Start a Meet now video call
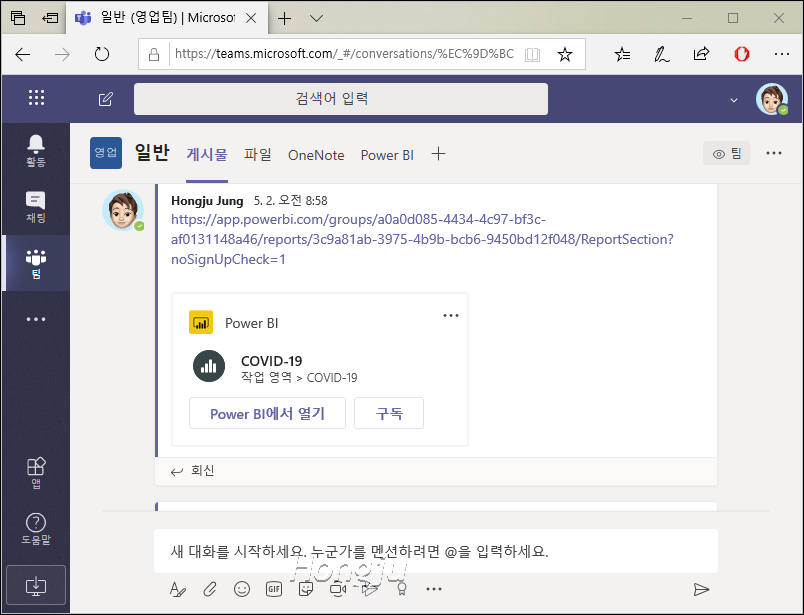This screenshot has width=804, height=615. 338,589
